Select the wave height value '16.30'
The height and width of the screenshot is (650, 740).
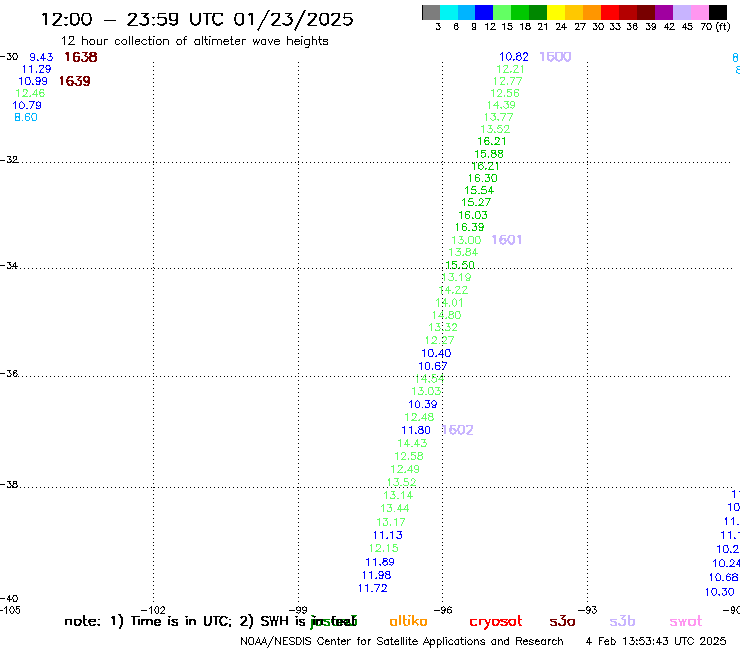pos(483,178)
